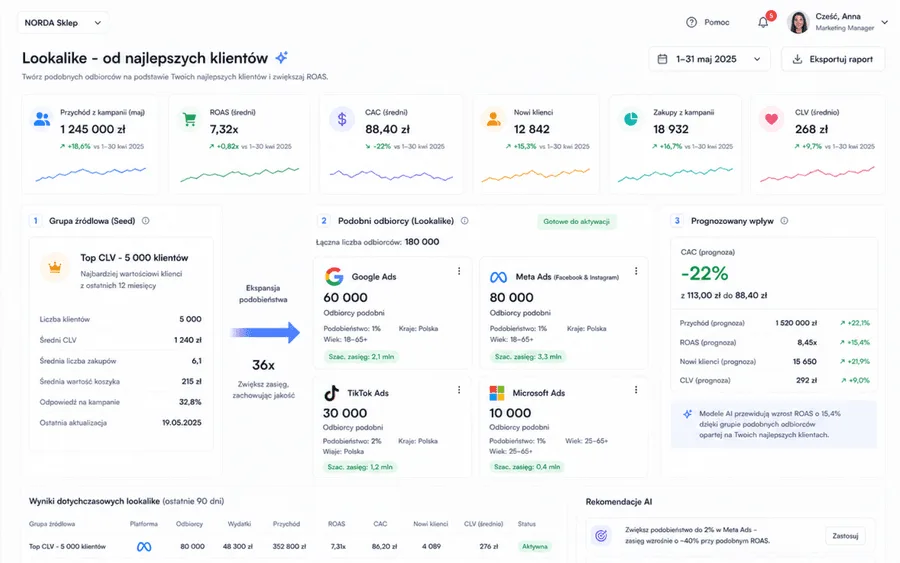The image size is (900, 563).
Task: Expand the Anna user profile menu chevron
Action: [885, 22]
